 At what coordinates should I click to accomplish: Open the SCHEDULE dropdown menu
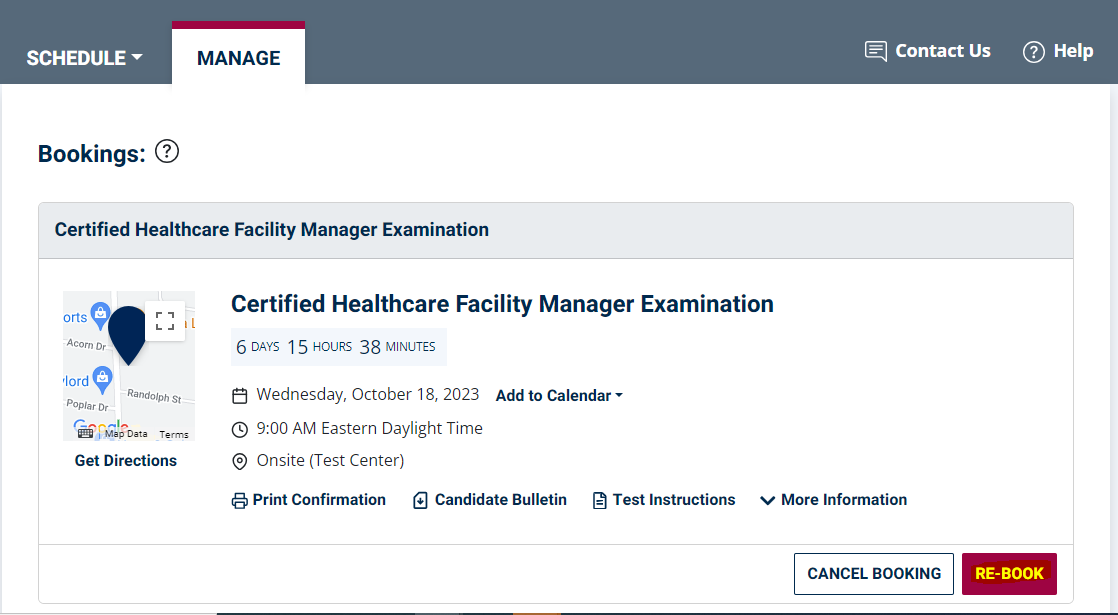[x=84, y=58]
